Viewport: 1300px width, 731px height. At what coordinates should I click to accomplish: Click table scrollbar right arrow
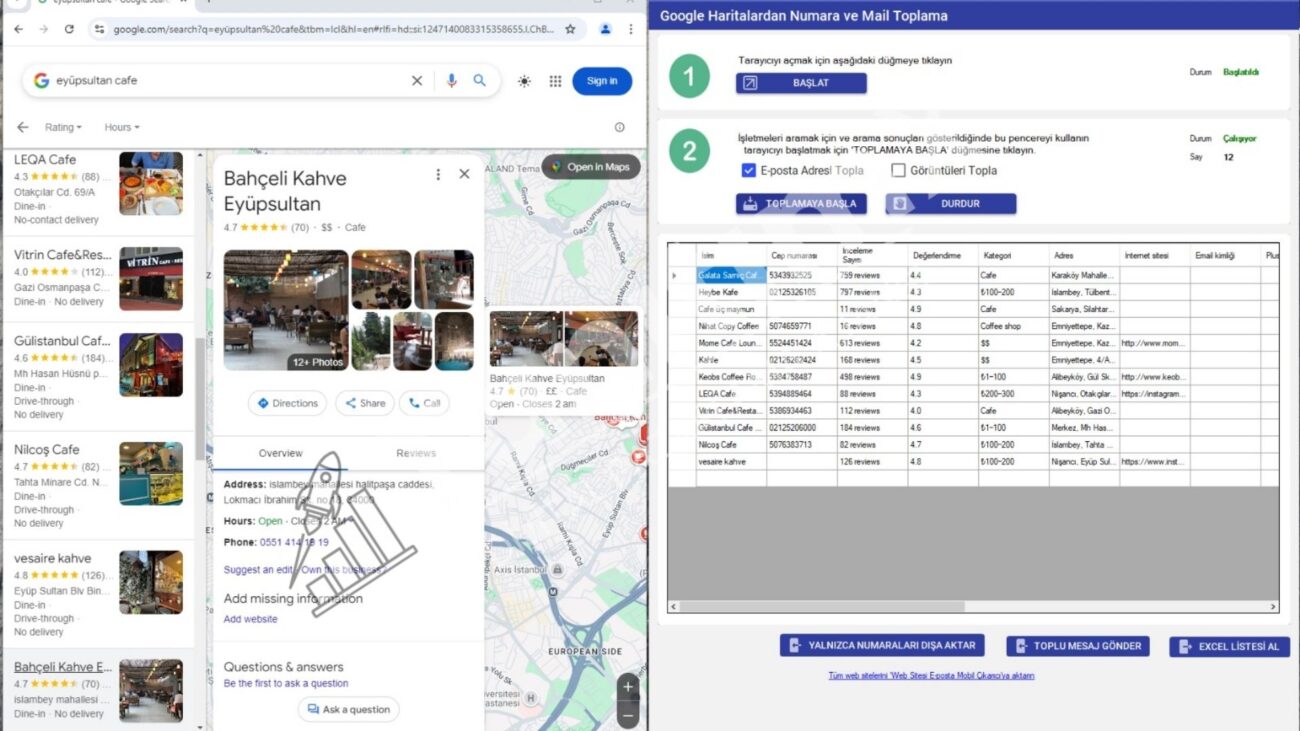1273,607
